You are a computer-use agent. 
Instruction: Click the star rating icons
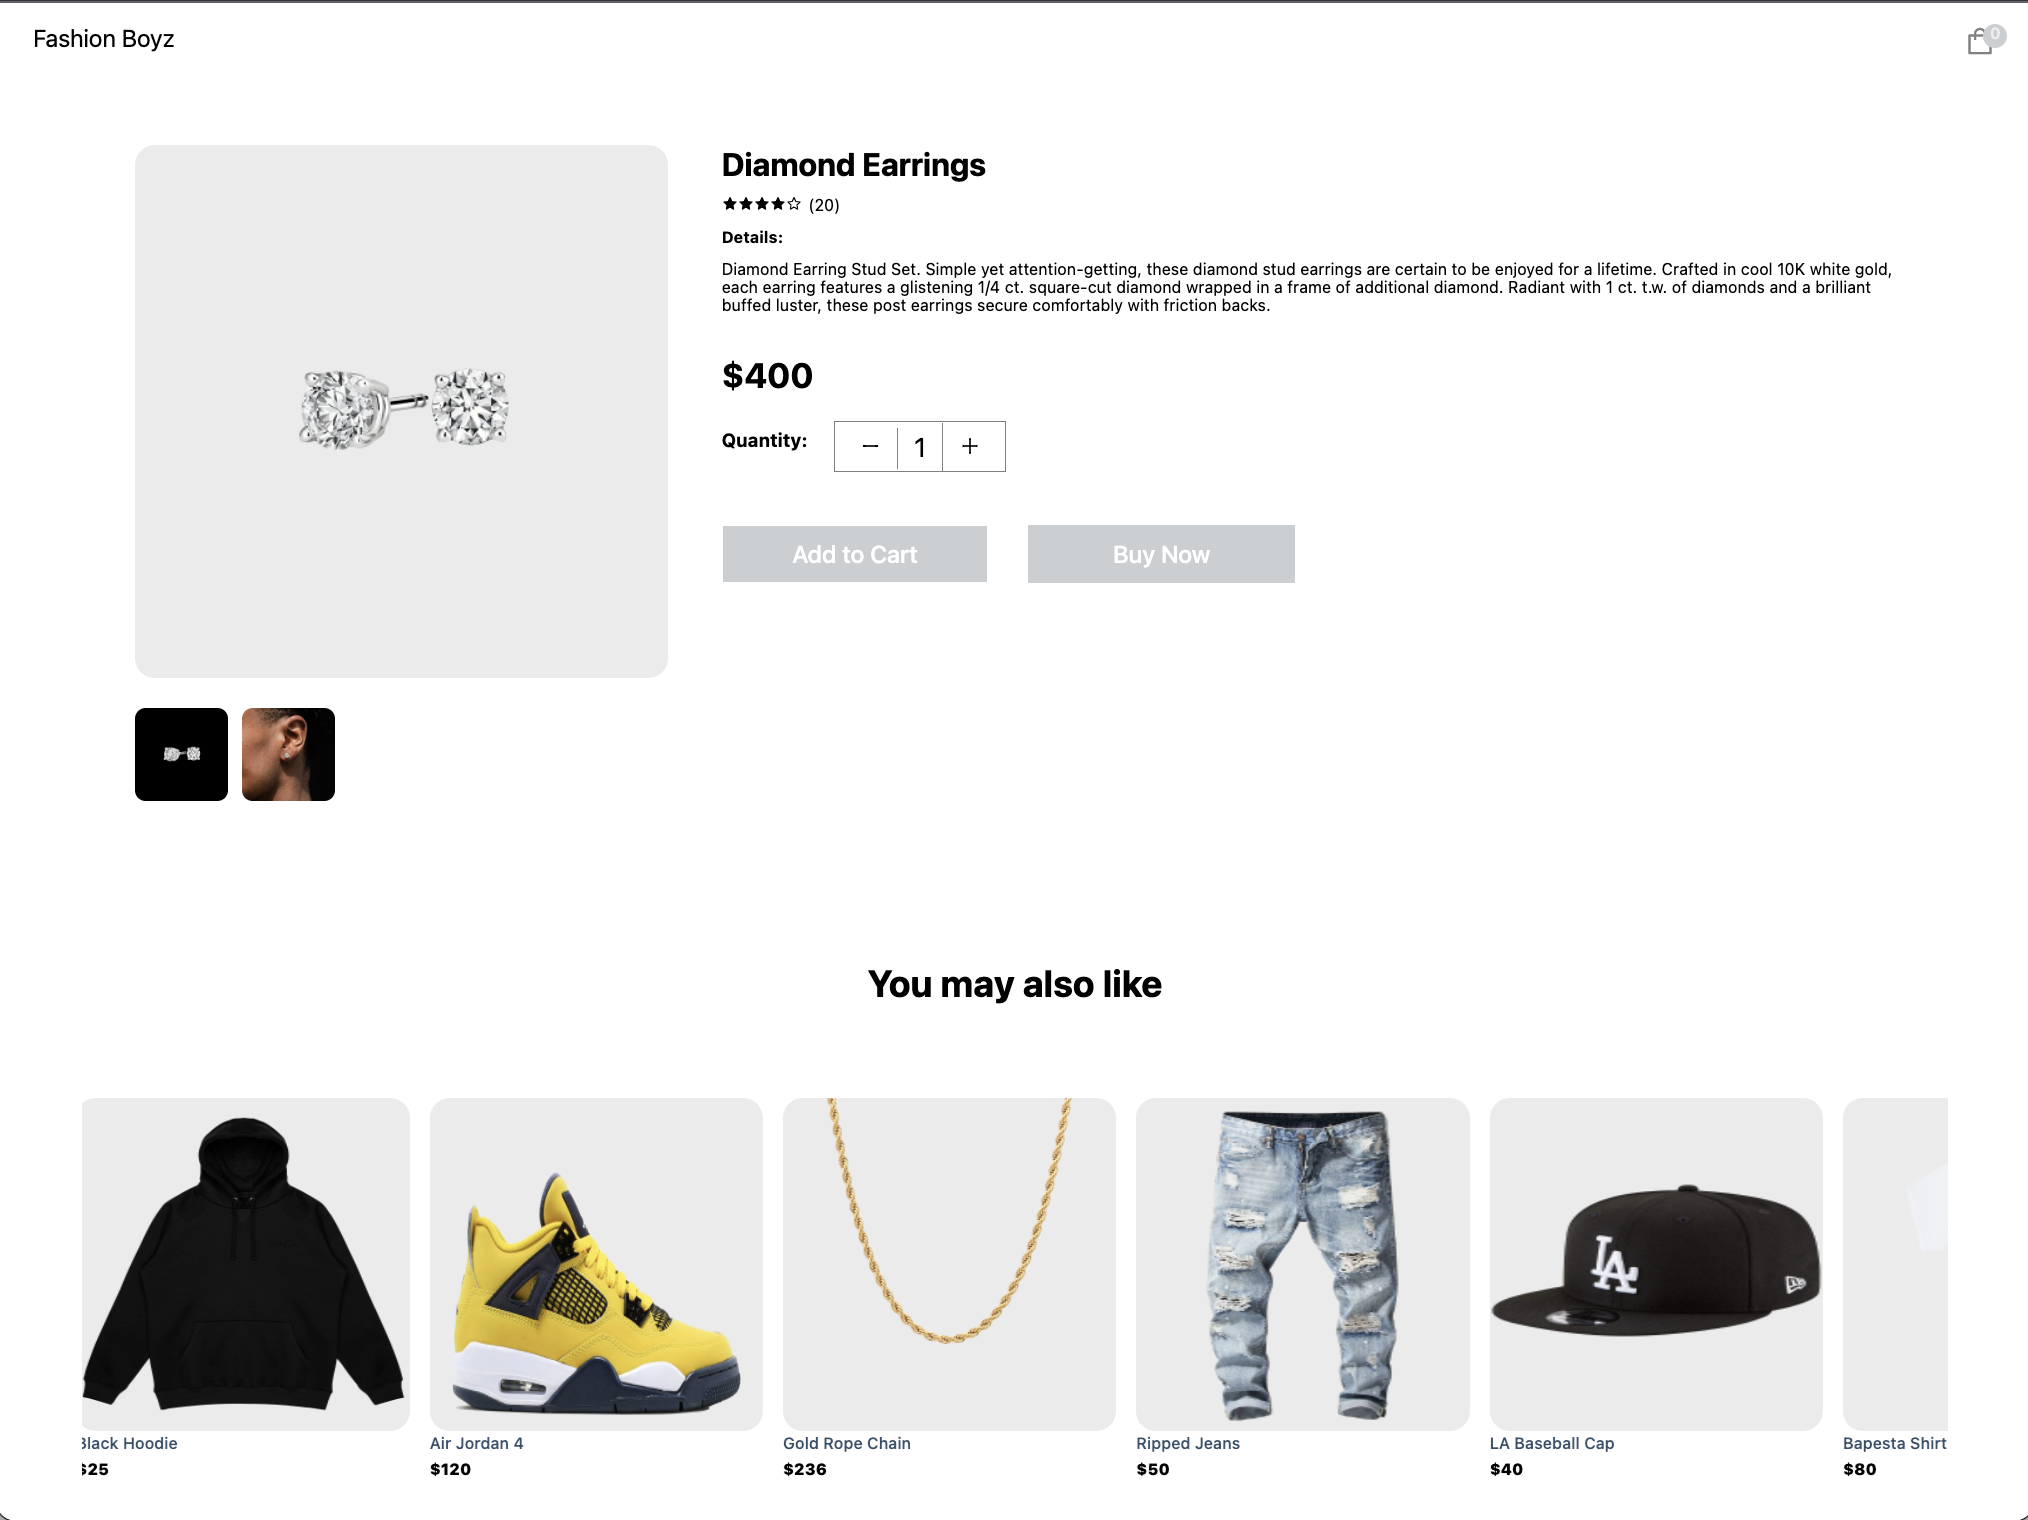pyautogui.click(x=761, y=204)
